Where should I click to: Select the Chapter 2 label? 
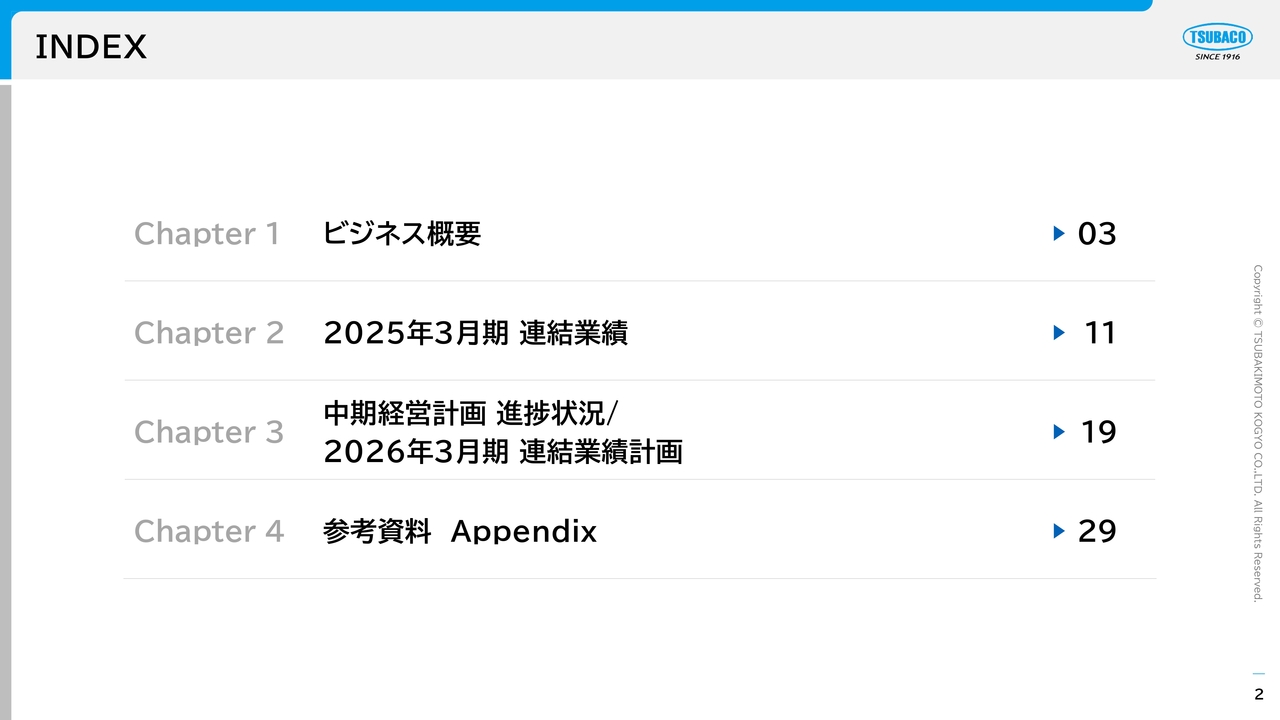pos(209,333)
